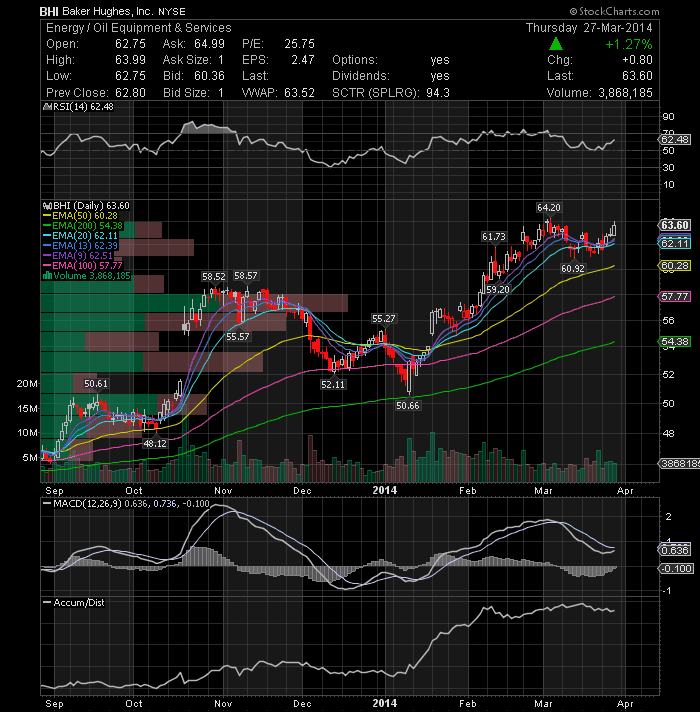Click the 58.52 price peak annotation
700x712 pixels.
coord(214,277)
